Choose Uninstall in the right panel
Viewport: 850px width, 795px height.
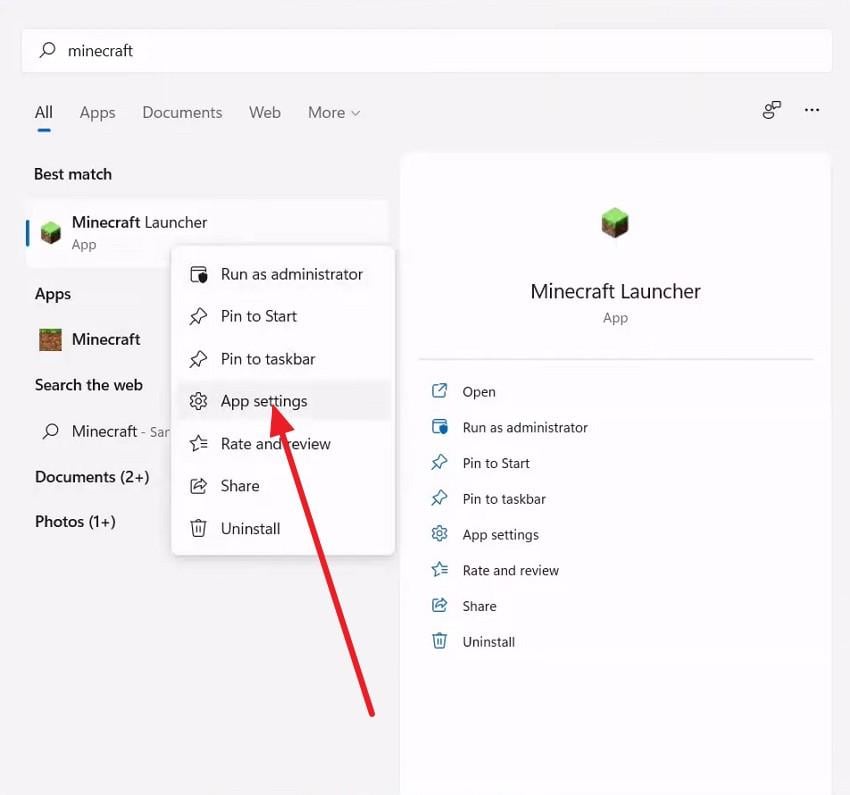(484, 641)
